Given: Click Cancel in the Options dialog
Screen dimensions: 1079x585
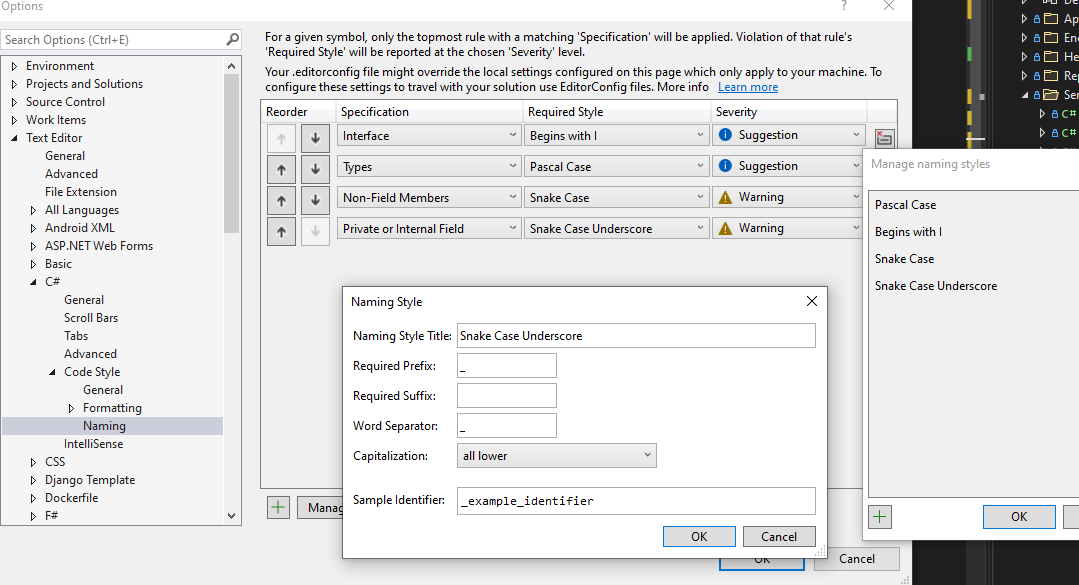Looking at the screenshot, I should pos(857,559).
